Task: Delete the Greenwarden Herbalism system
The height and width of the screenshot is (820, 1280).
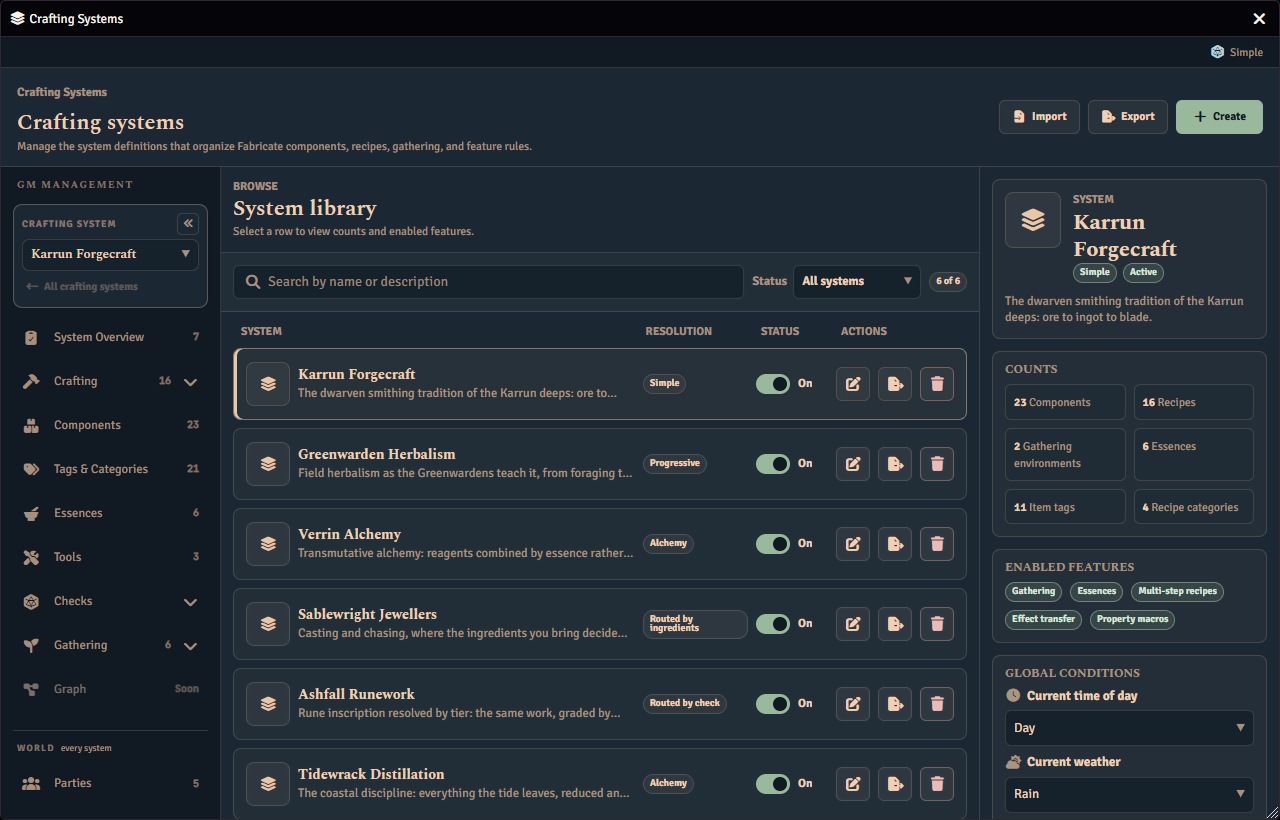Action: coord(937,464)
